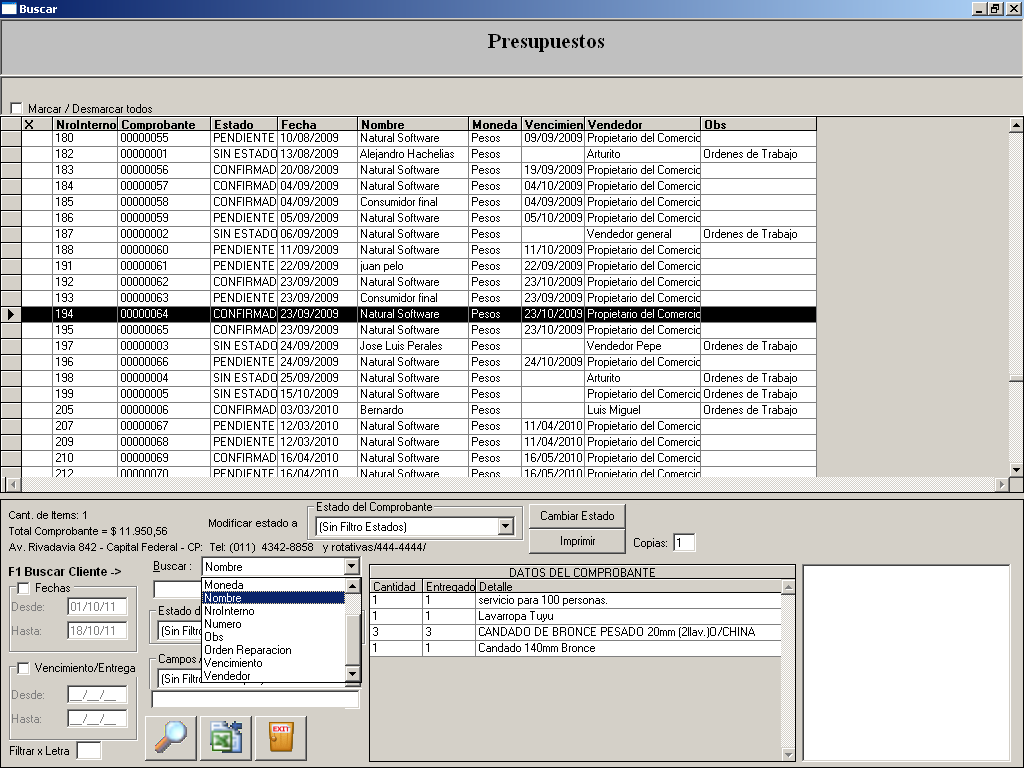
Task: Click Vendedor general cell in row 187
Action: [x=643, y=234]
